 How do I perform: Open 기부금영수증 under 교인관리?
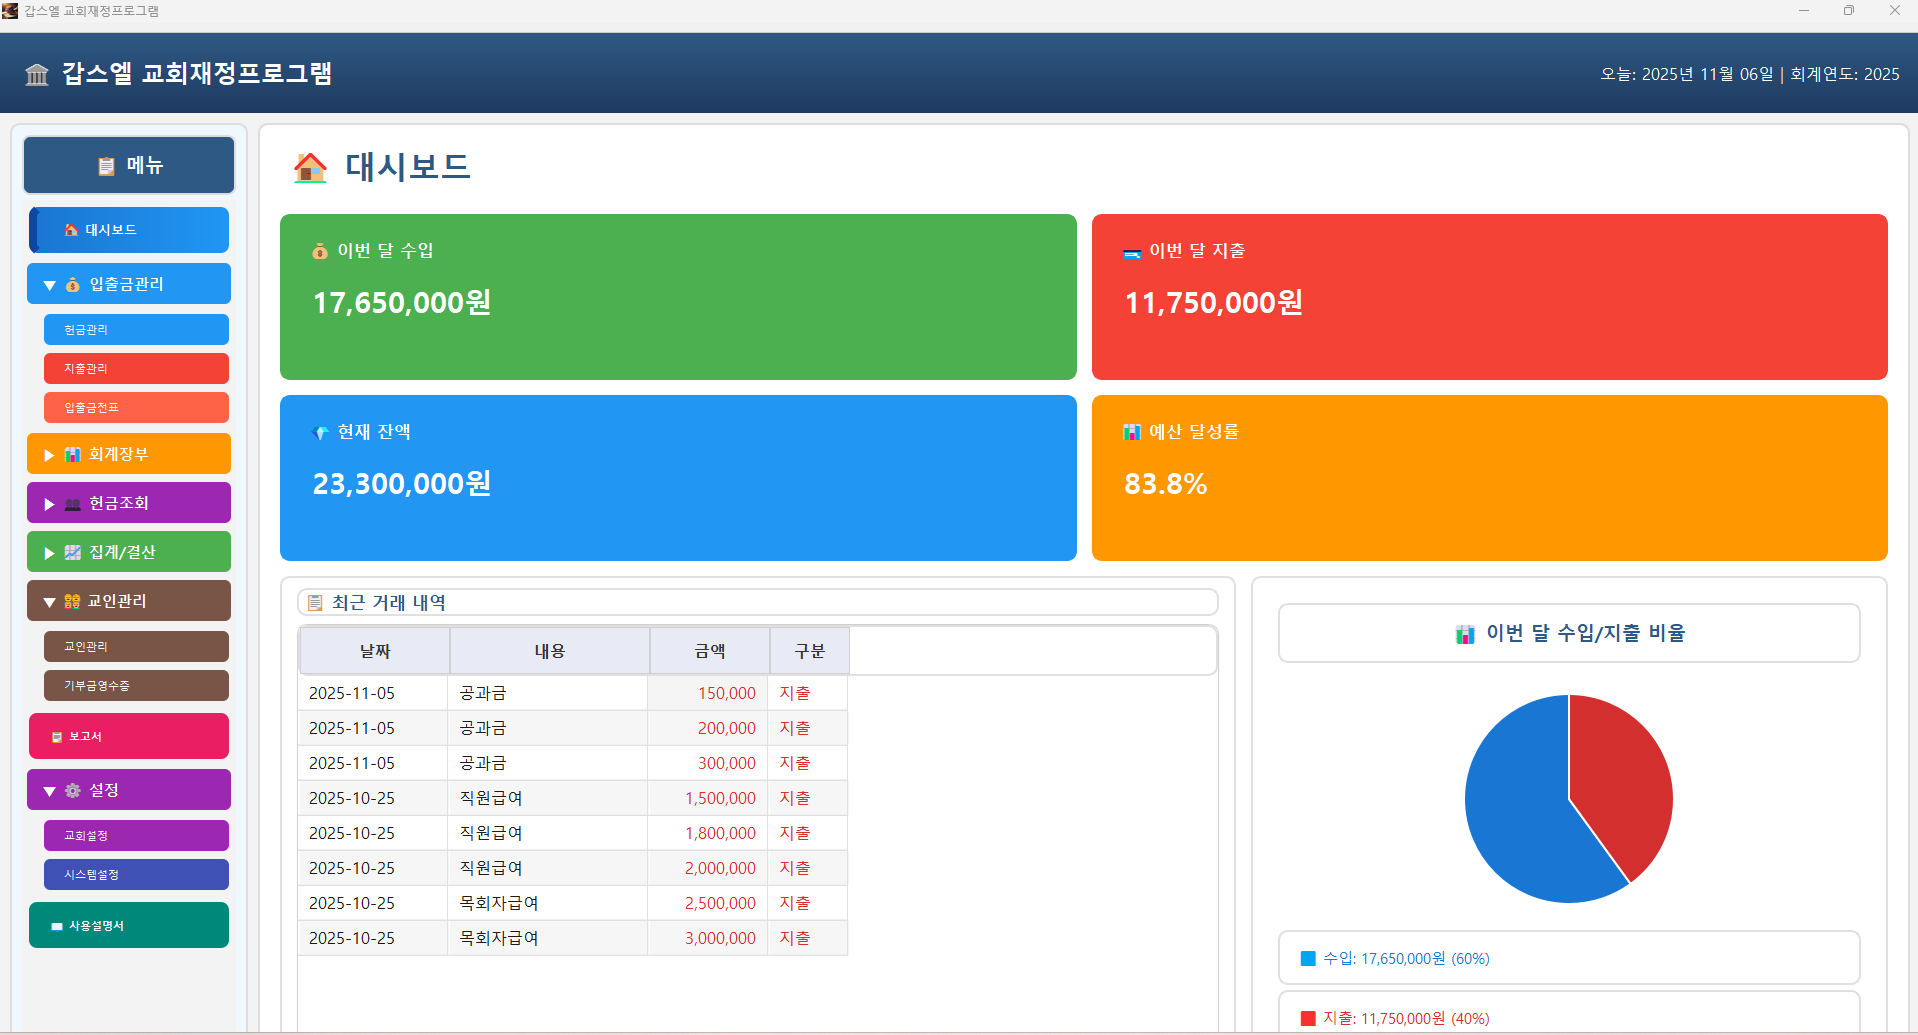click(x=136, y=685)
